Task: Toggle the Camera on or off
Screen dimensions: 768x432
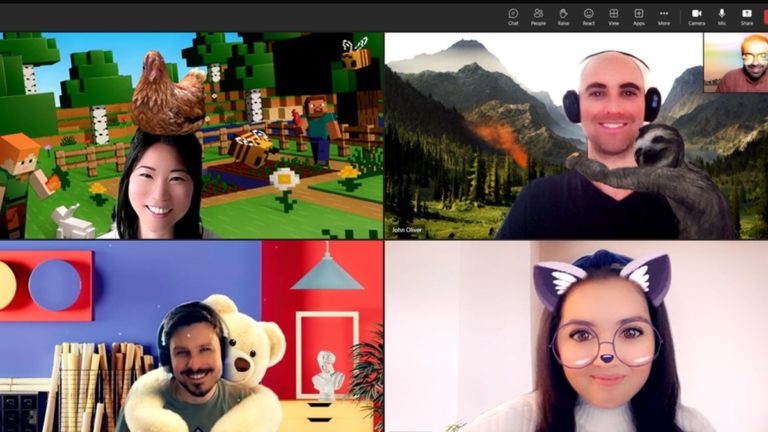Action: coord(696,17)
